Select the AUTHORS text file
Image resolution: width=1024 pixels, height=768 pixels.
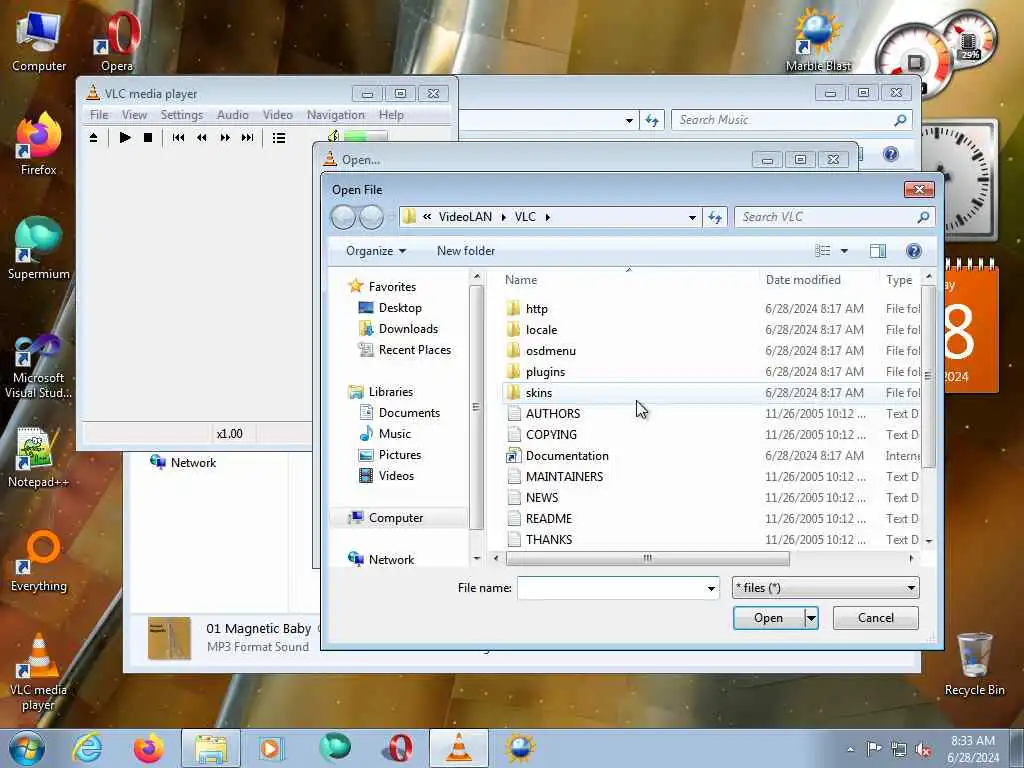point(552,414)
